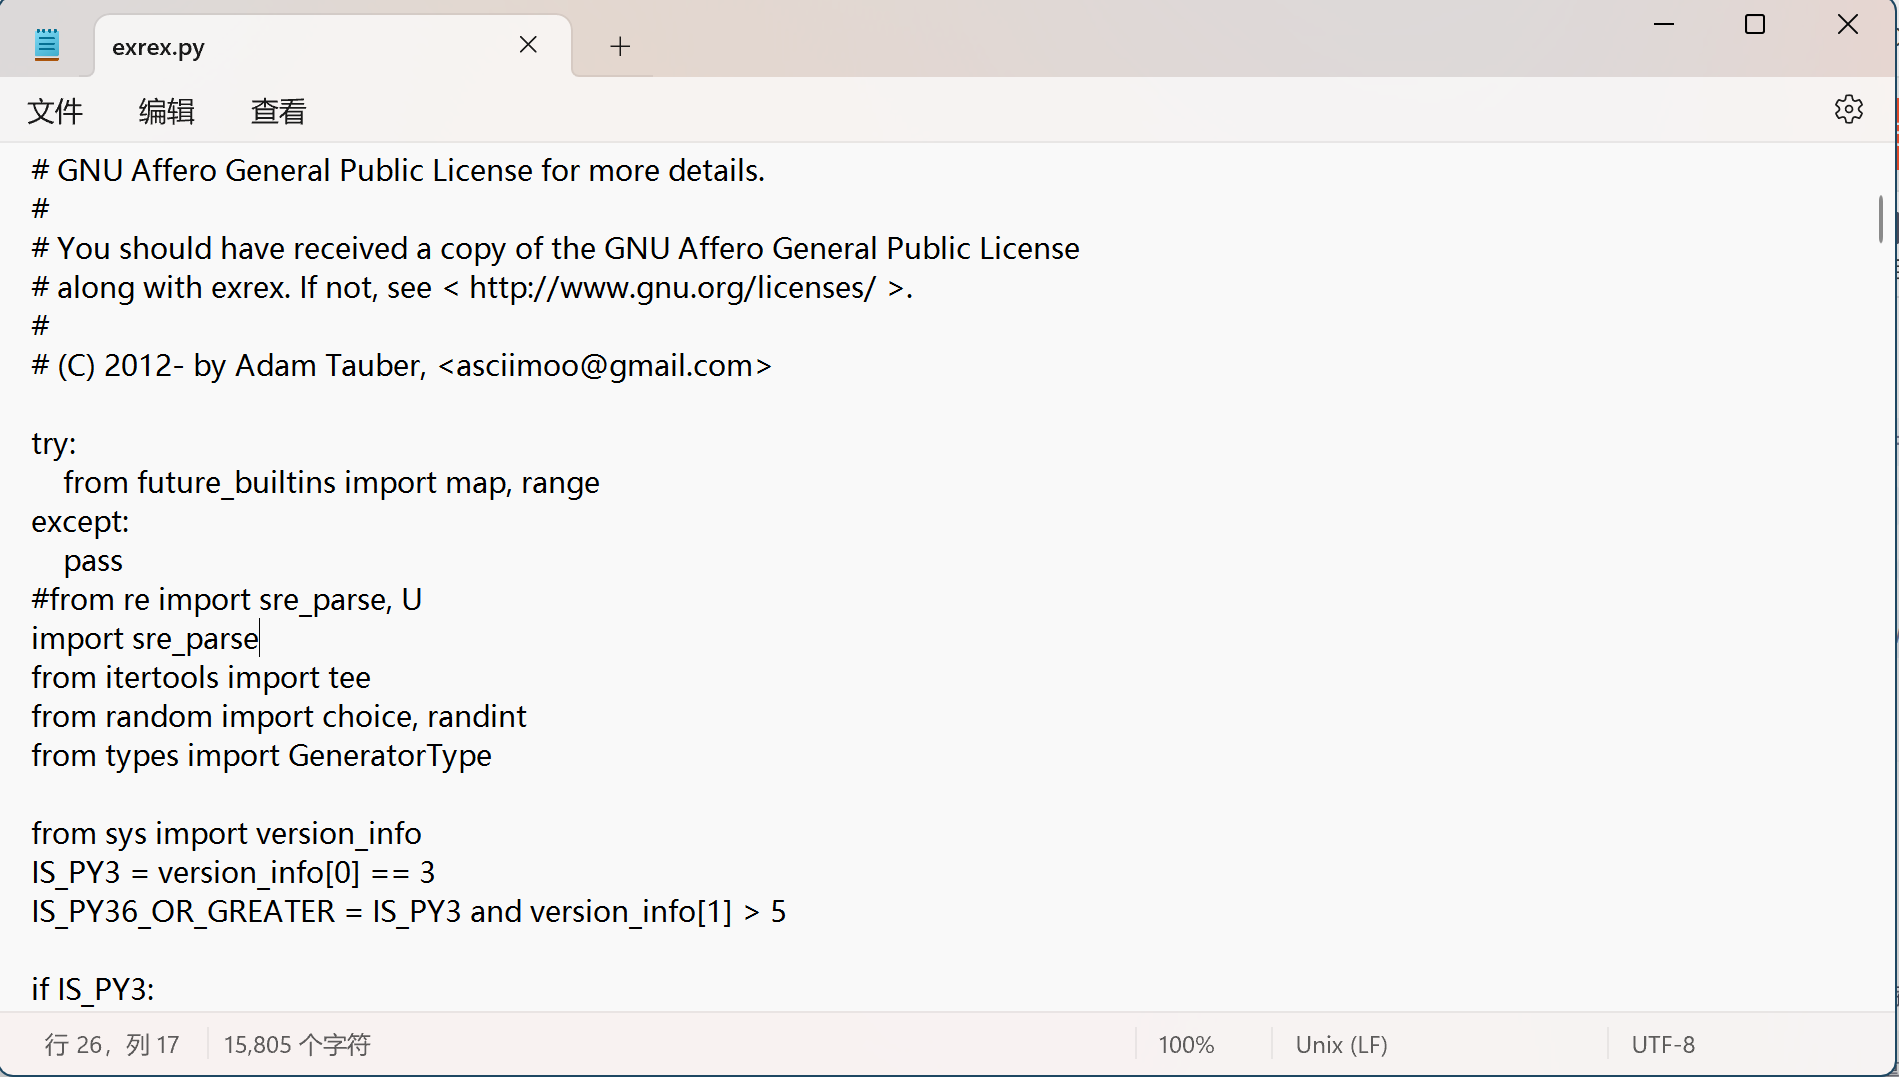Screen dimensions: 1899x1077
Task: Open Notepad settings via the gear icon
Action: pyautogui.click(x=1847, y=109)
